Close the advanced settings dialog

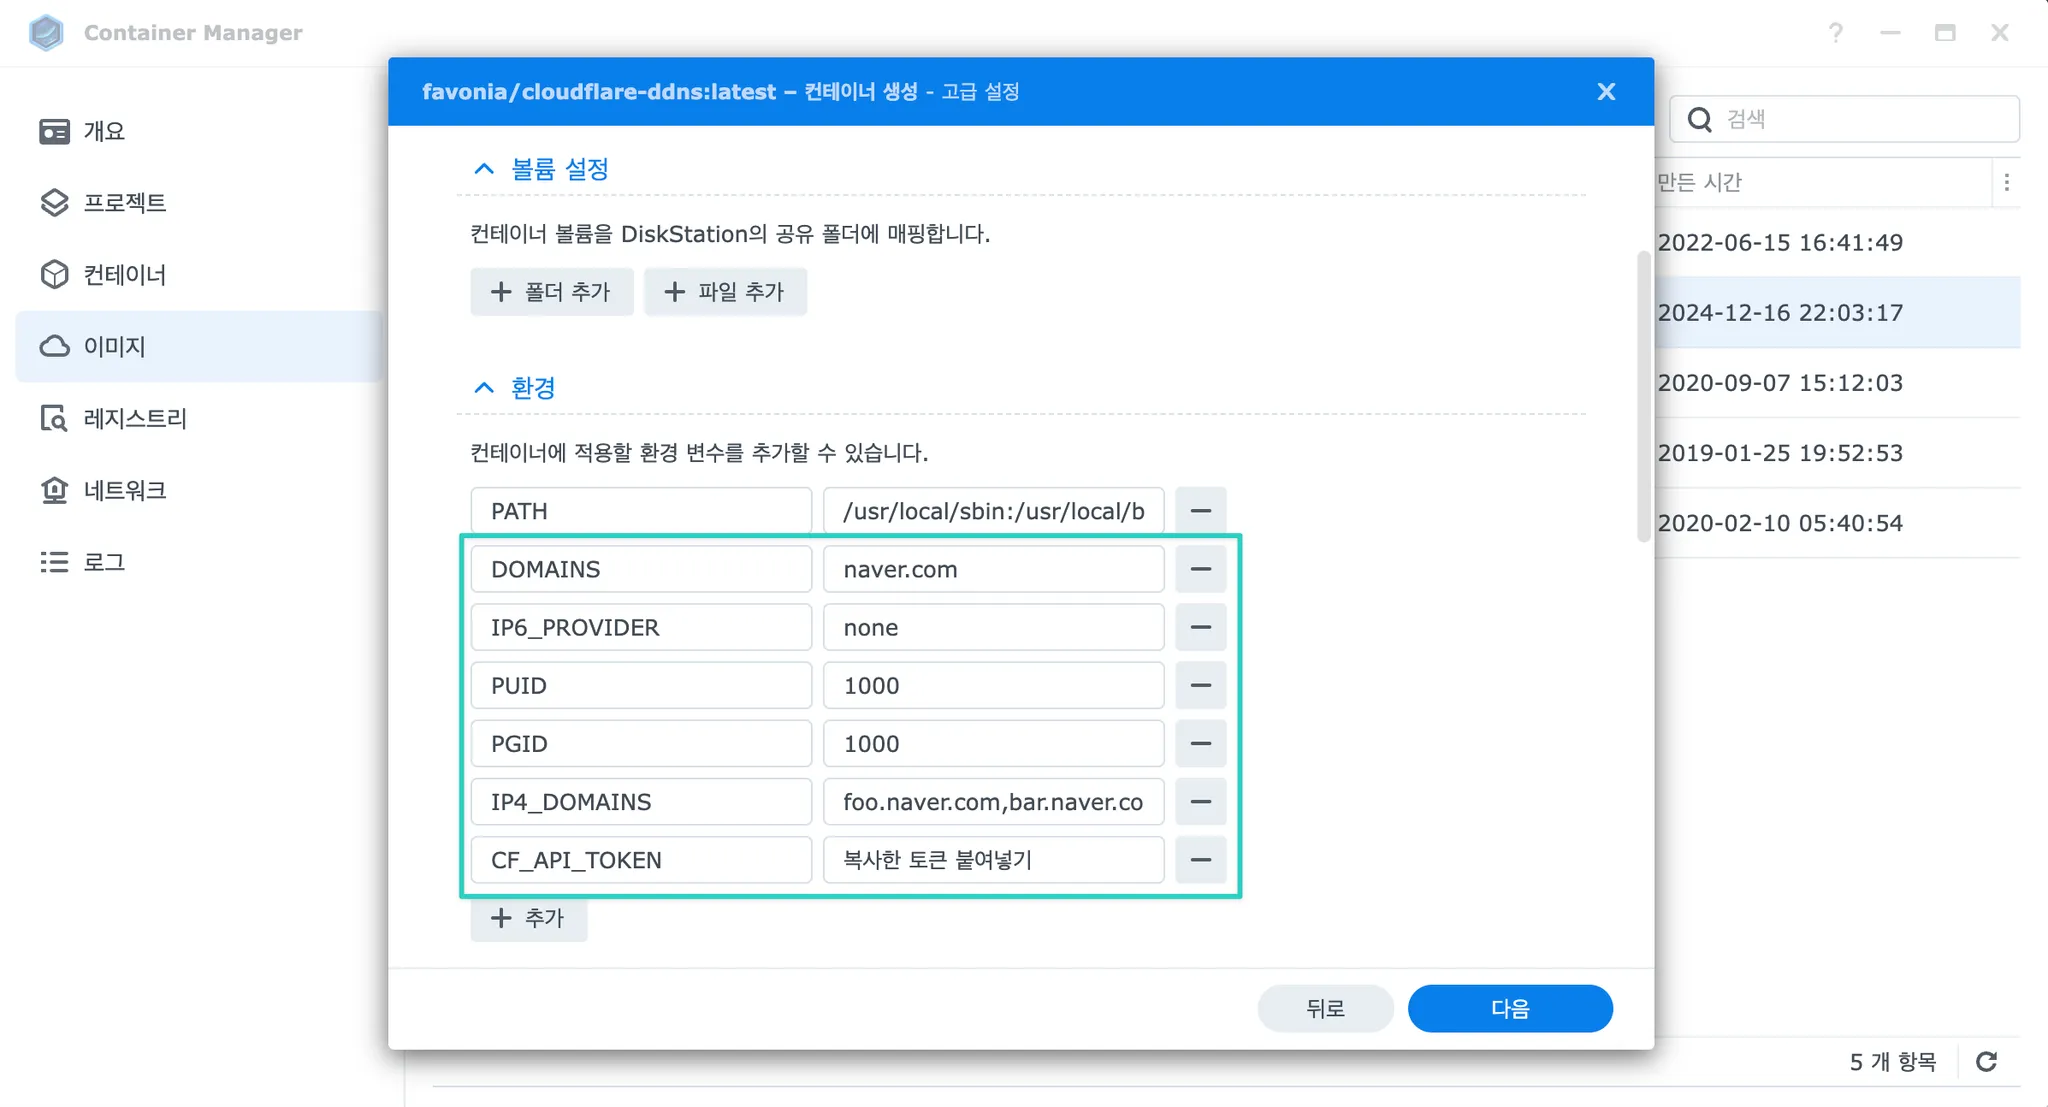point(1606,92)
